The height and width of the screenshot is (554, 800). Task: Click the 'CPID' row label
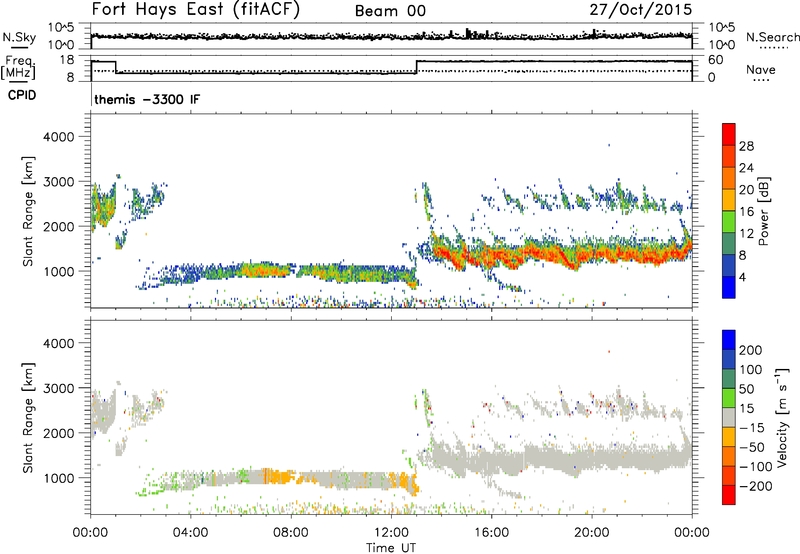click(22, 95)
